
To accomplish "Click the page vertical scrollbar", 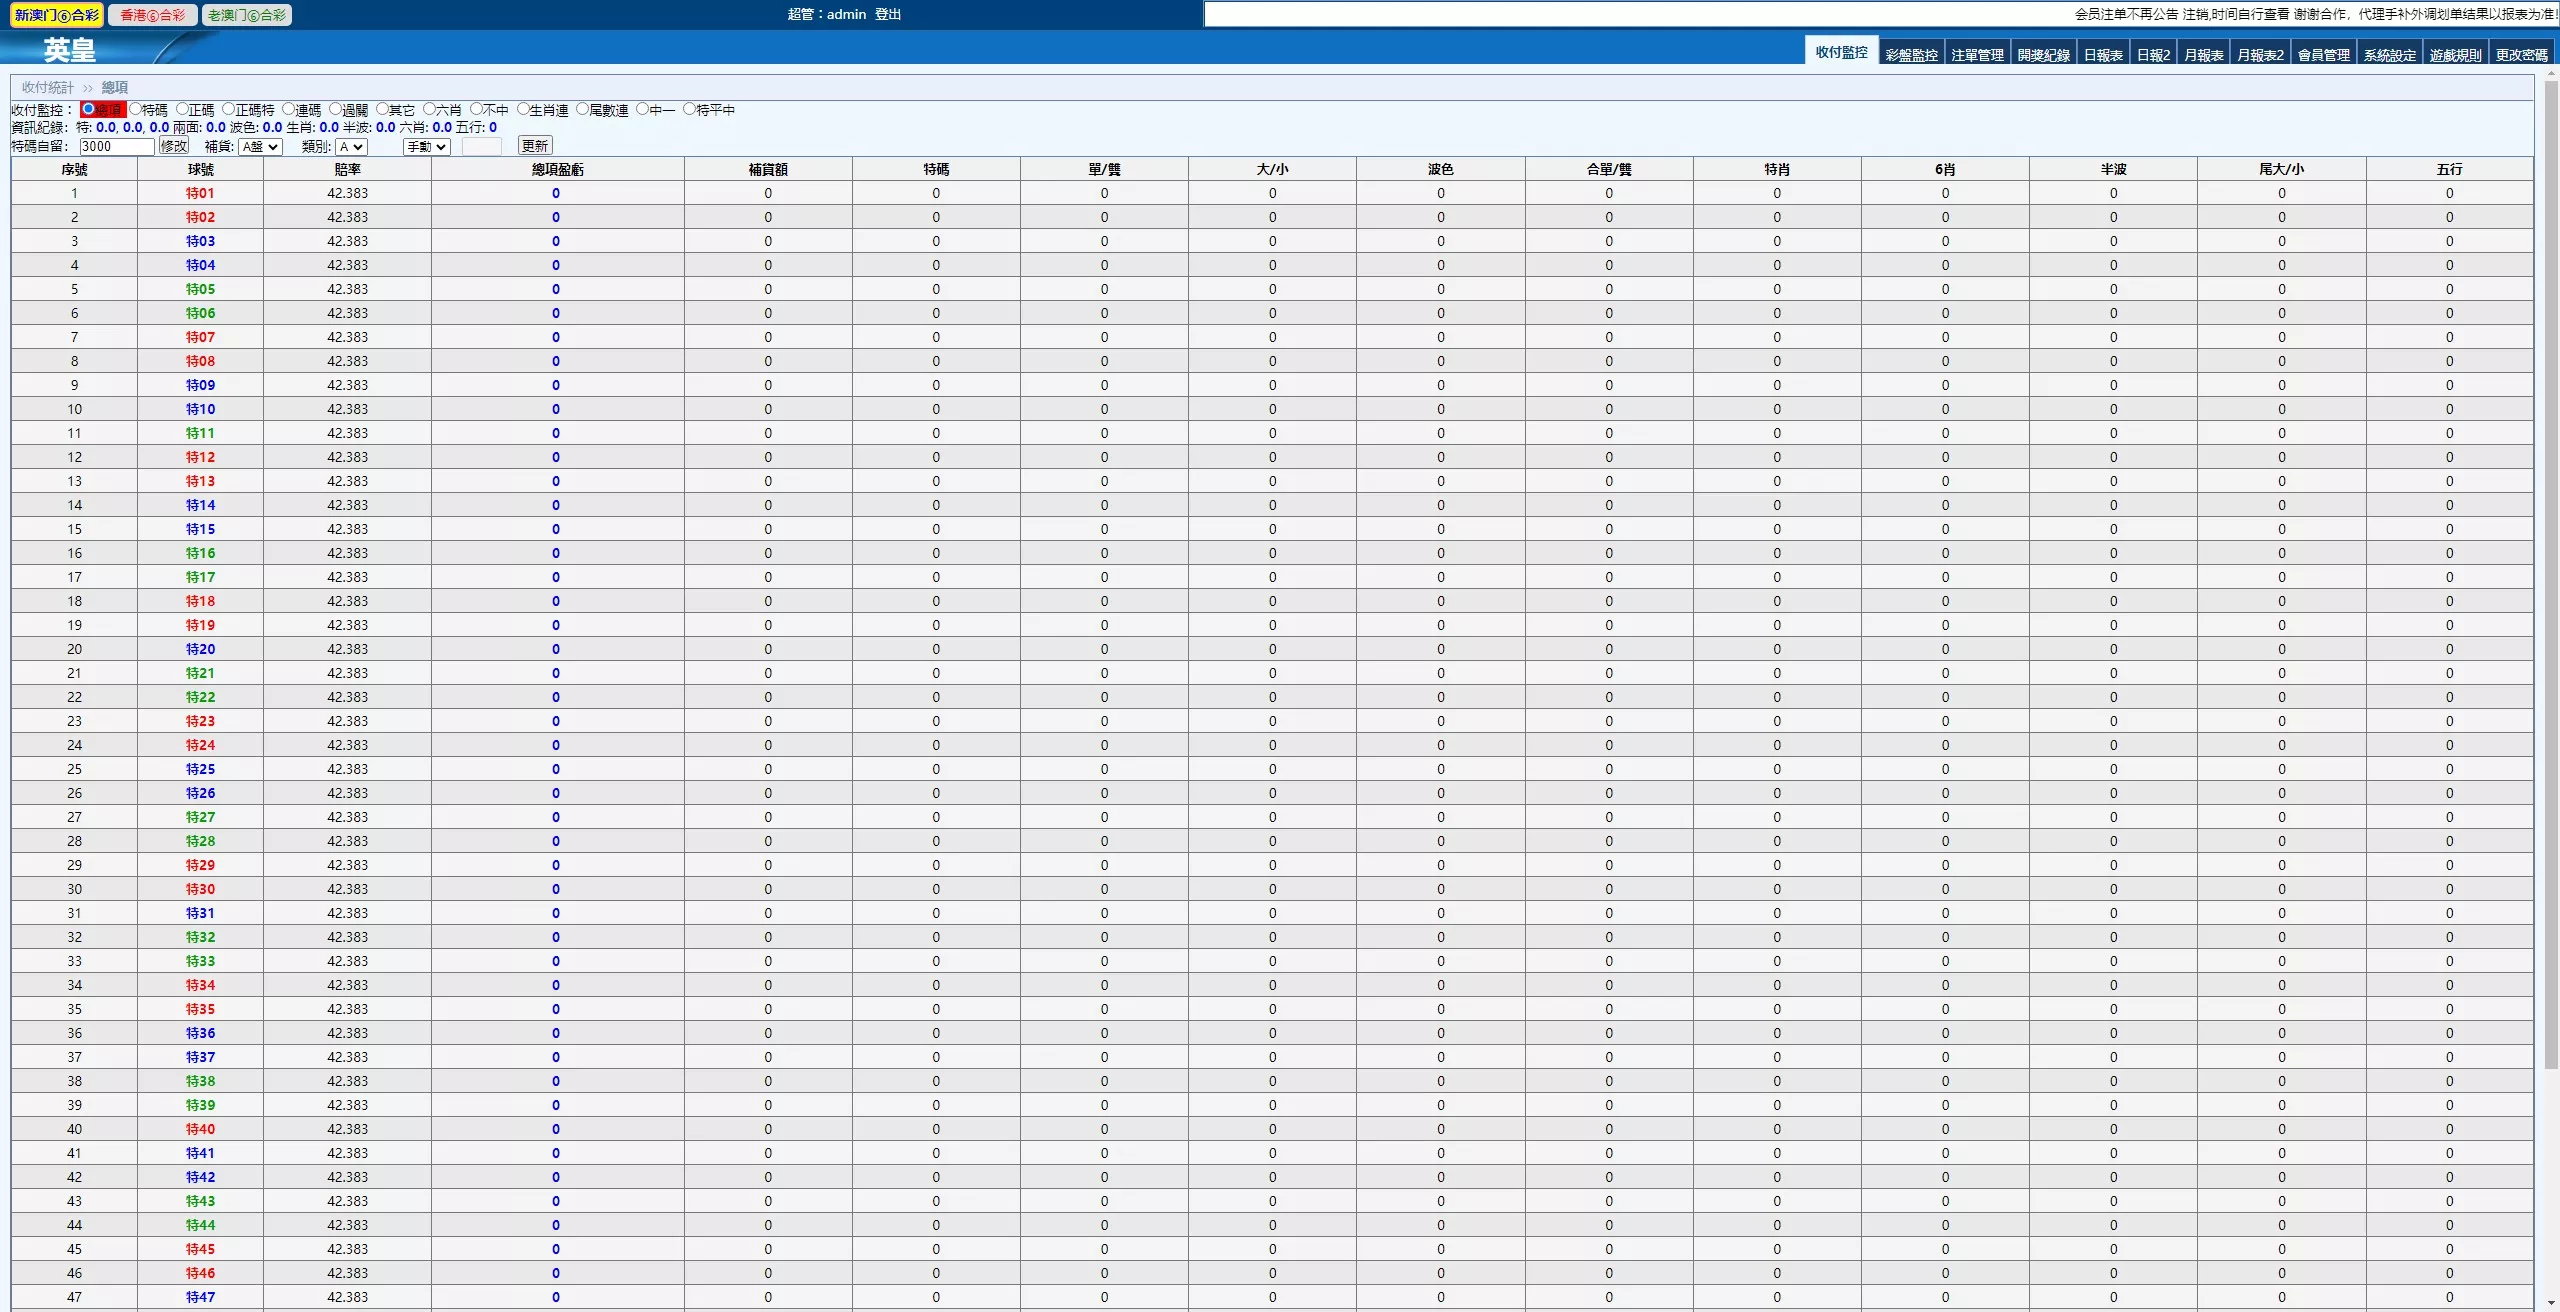I will pyautogui.click(x=2550, y=574).
